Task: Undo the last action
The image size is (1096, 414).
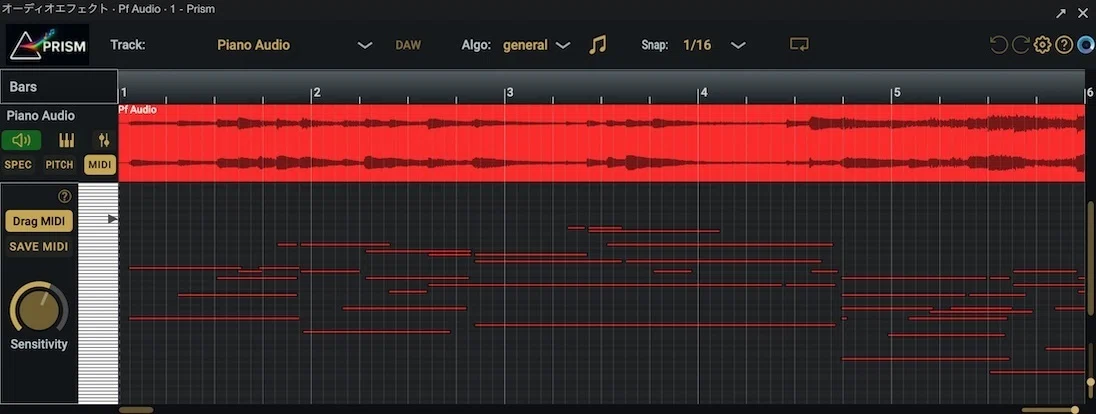Action: coord(999,45)
